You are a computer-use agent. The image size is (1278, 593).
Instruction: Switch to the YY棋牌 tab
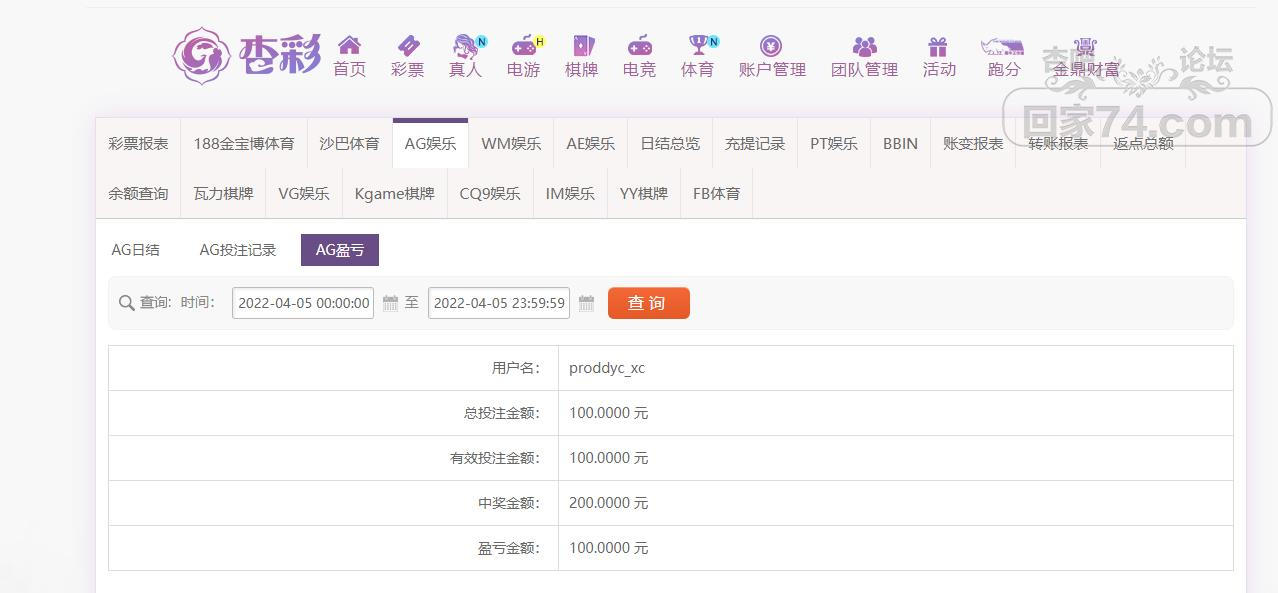[x=644, y=193]
